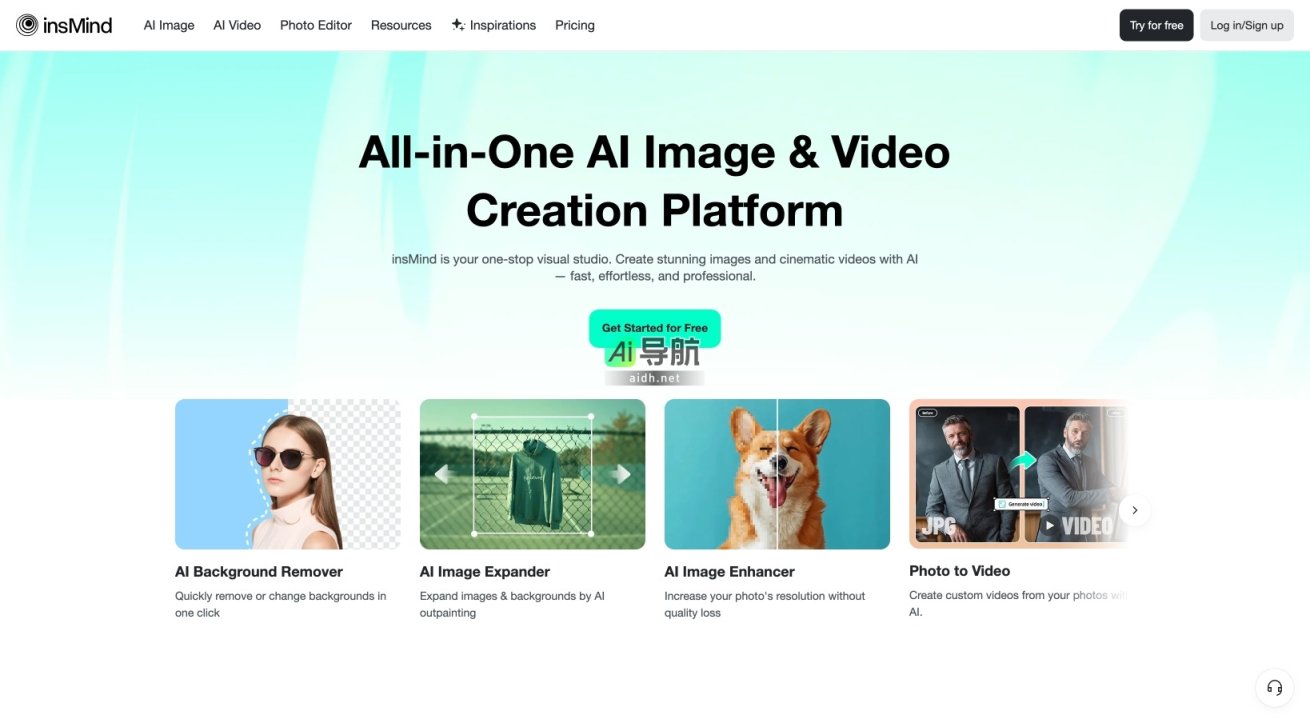The height and width of the screenshot is (723, 1310).
Task: Click the AI Background Remover card thumbnail
Action: click(287, 474)
